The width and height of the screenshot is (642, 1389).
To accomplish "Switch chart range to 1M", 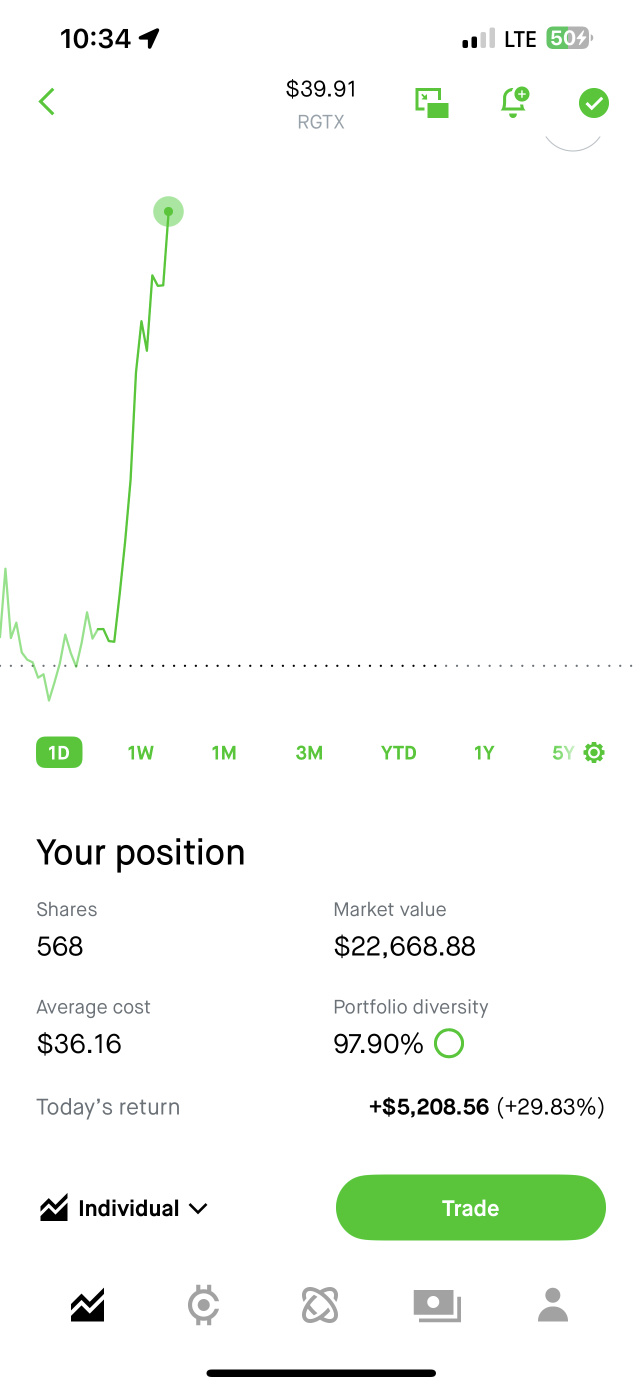I will (224, 753).
